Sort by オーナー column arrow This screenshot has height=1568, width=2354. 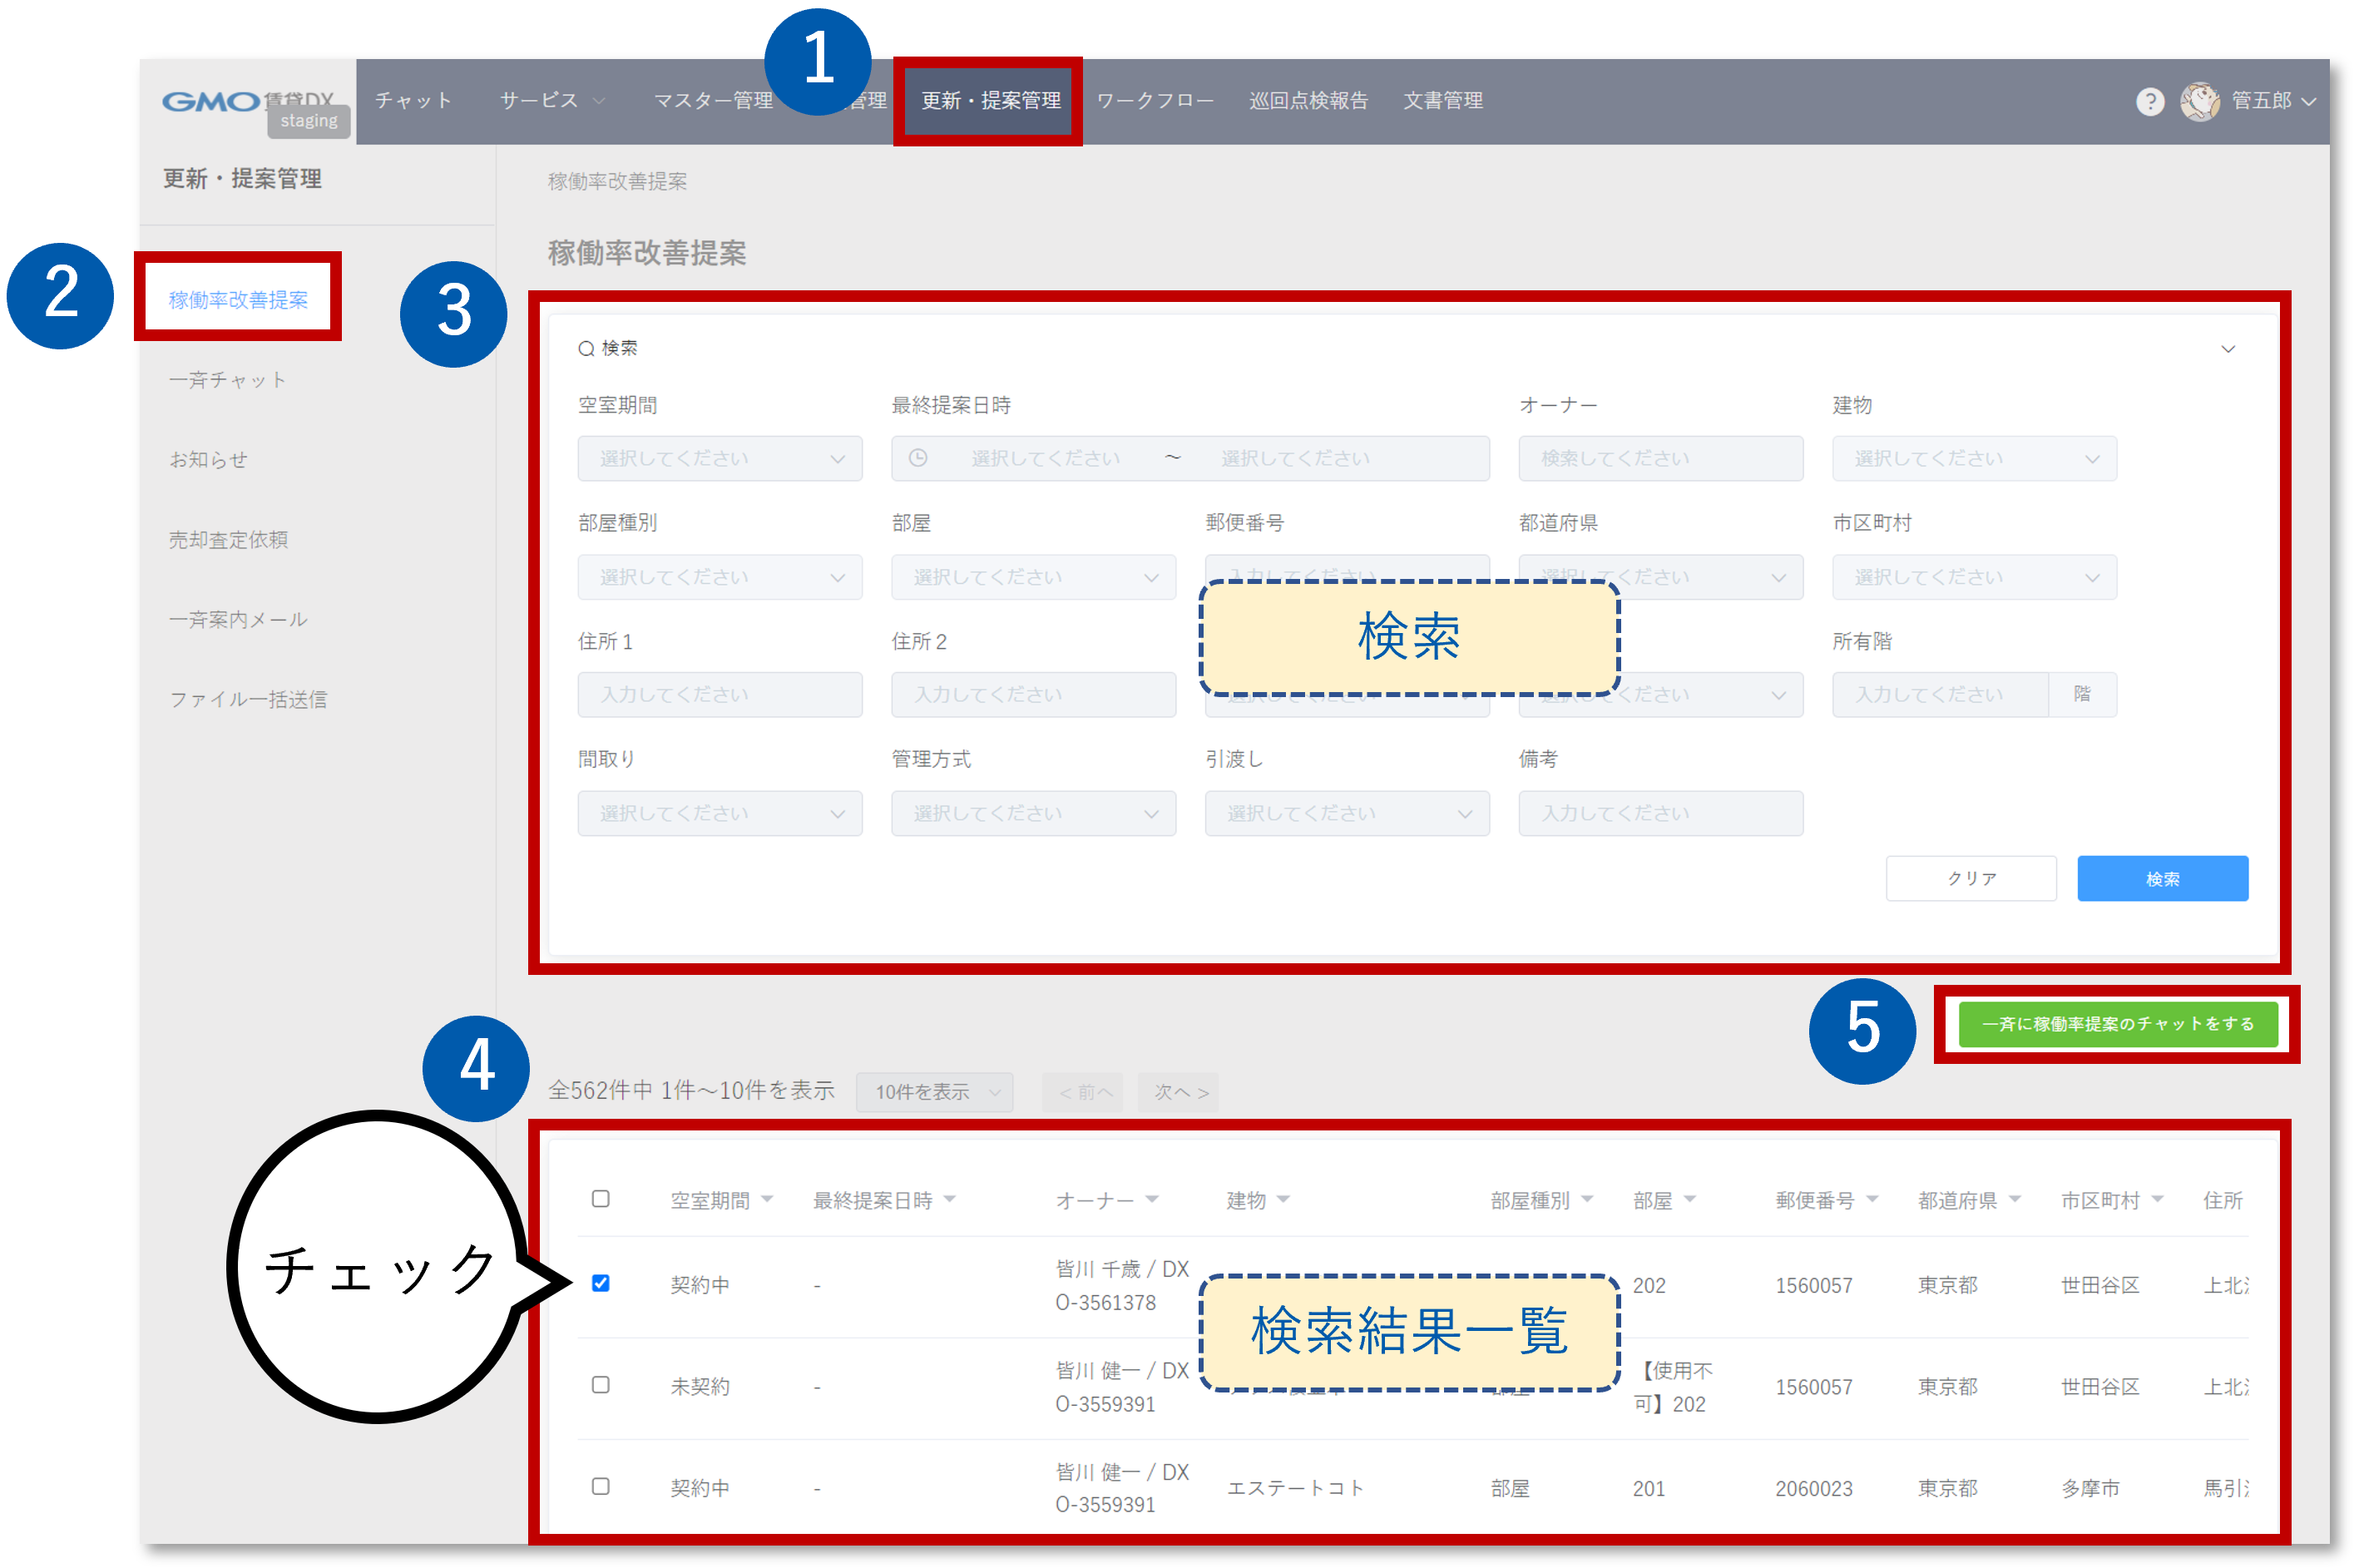tap(1152, 1198)
